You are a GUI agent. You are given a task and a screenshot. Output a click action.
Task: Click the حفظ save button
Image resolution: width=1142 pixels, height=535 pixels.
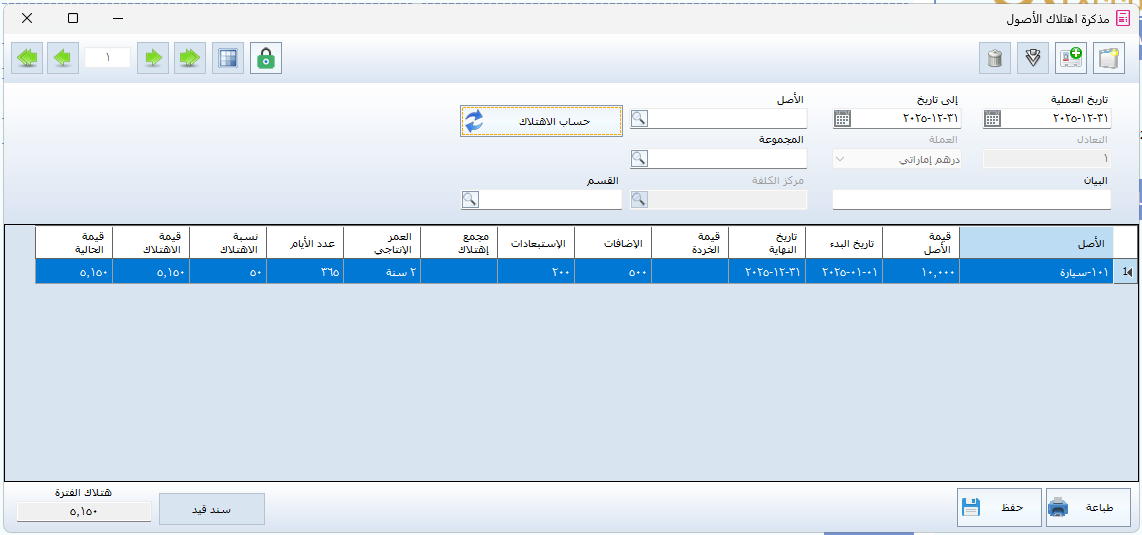[998, 508]
